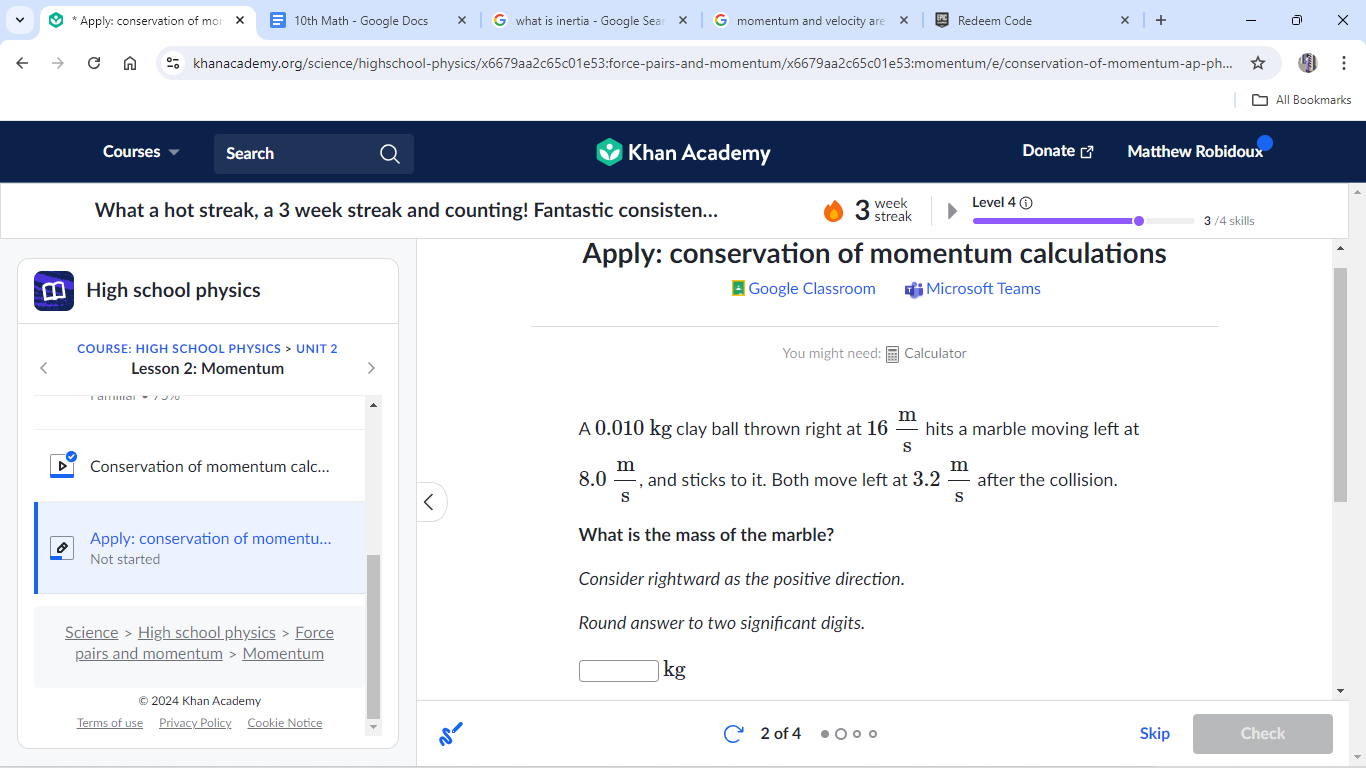Share to Google Classroom link

pos(804,289)
